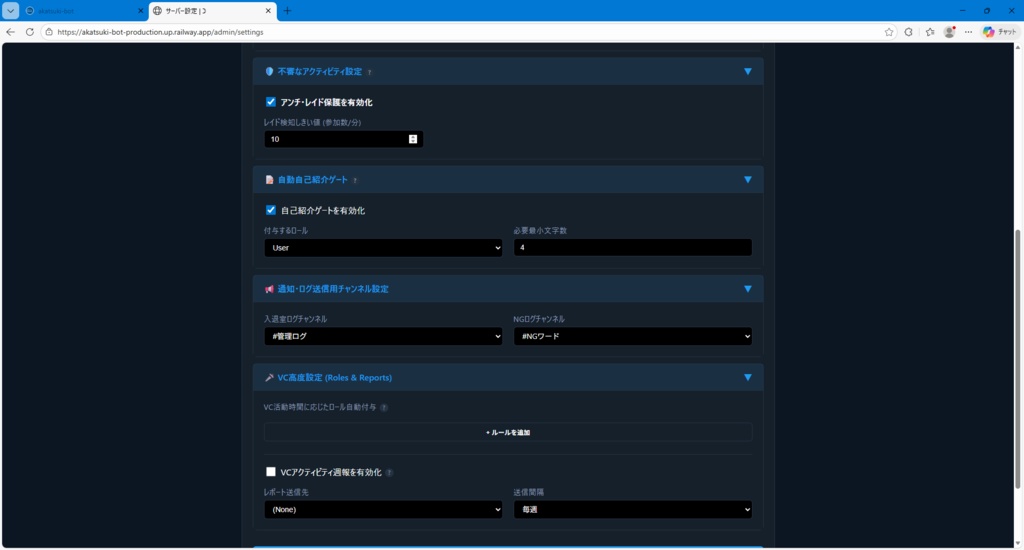Click the 必要最小文字数 label
This screenshot has height=550, width=1024.
point(540,231)
